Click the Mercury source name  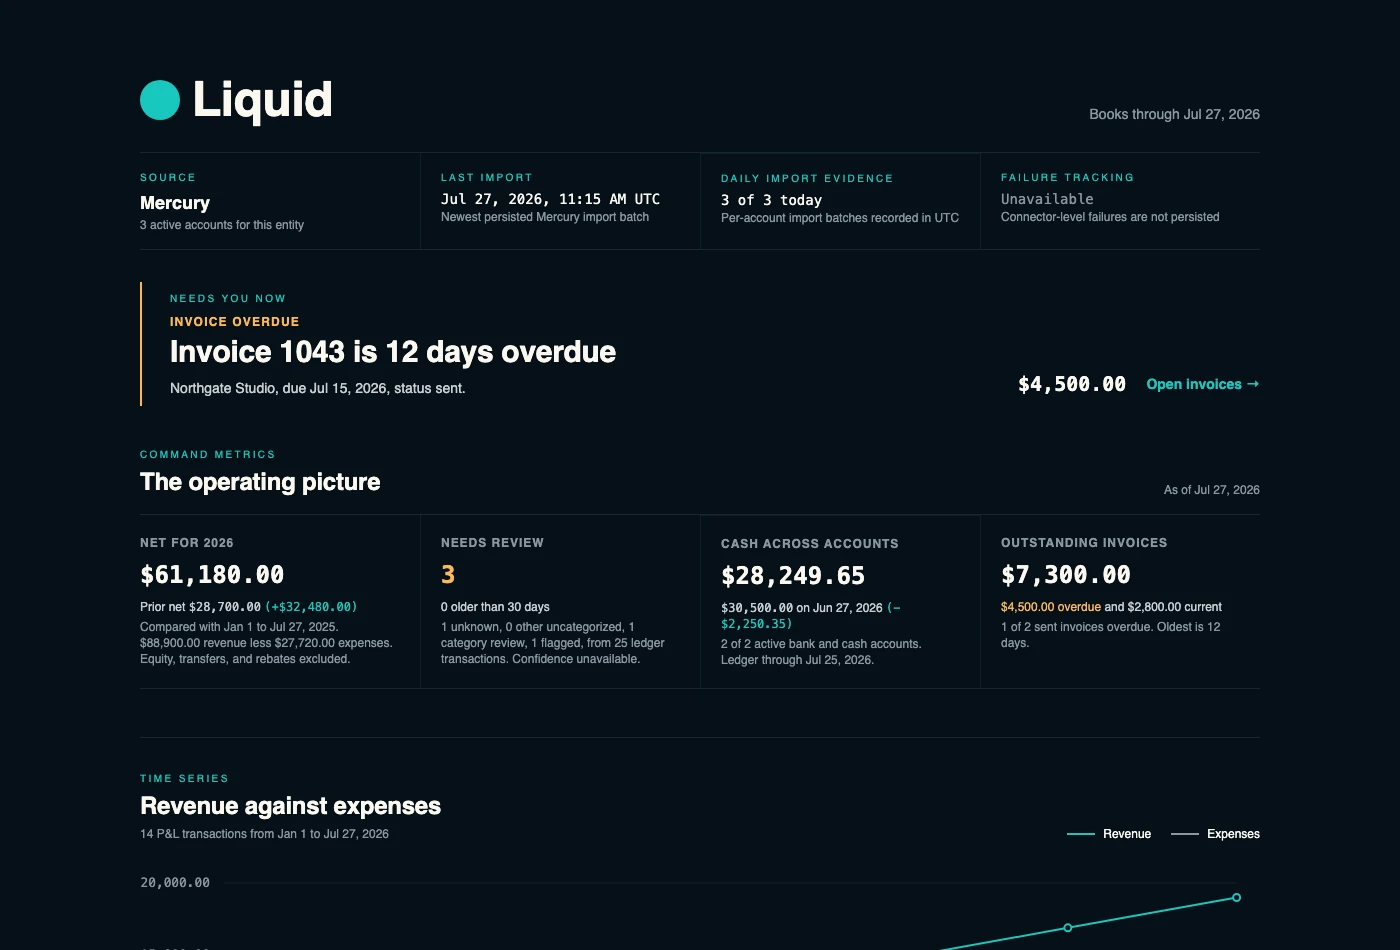[175, 203]
